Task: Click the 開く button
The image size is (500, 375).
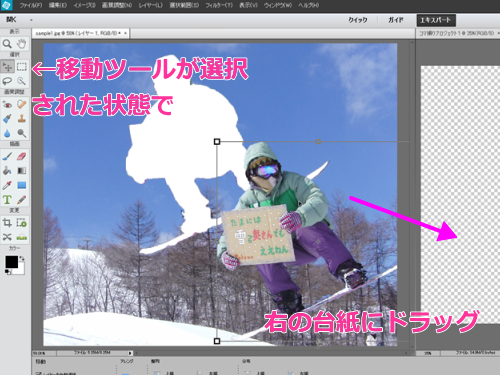Action: click(x=11, y=20)
